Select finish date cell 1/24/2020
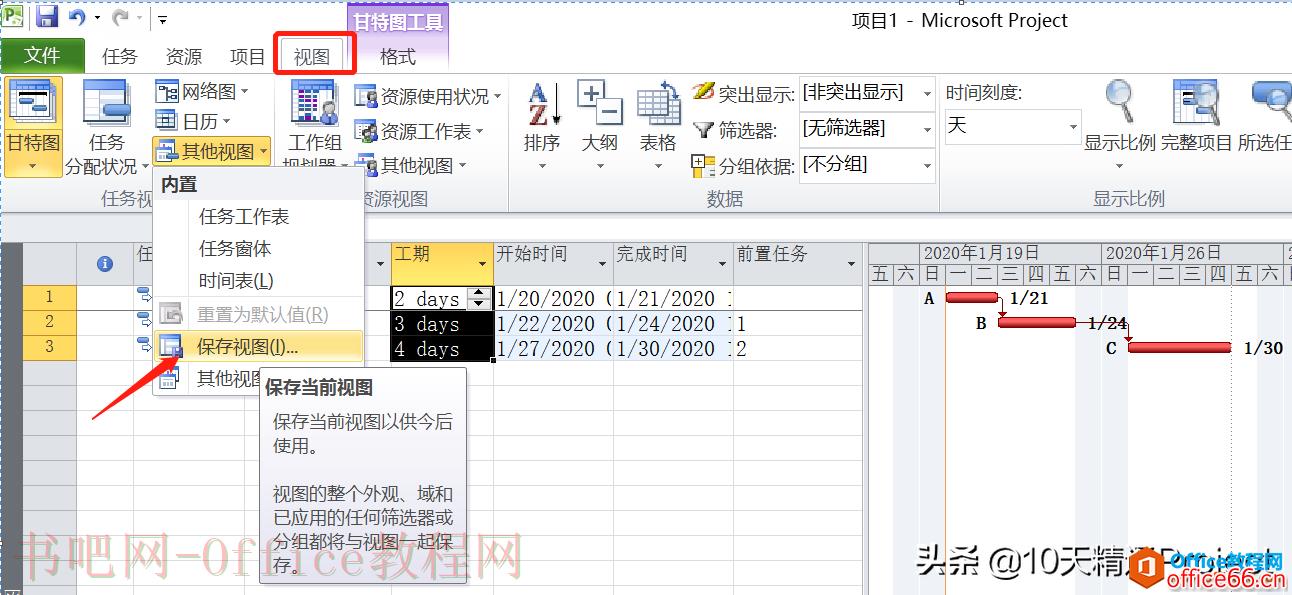The width and height of the screenshot is (1292, 595). [x=673, y=323]
